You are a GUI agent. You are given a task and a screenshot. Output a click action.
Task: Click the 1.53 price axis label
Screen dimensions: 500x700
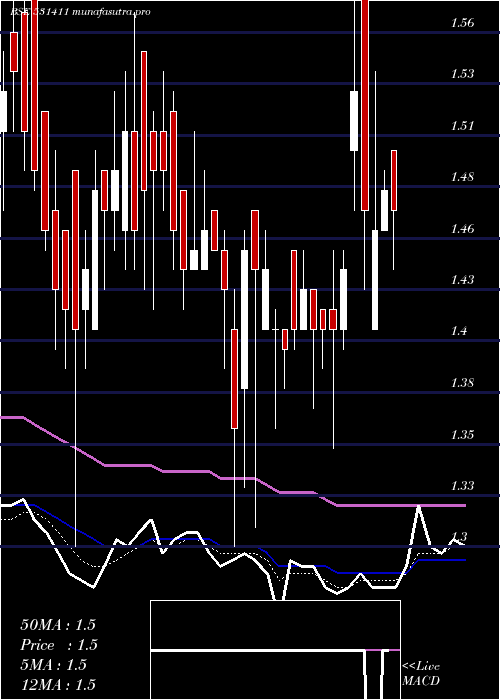coord(462,74)
